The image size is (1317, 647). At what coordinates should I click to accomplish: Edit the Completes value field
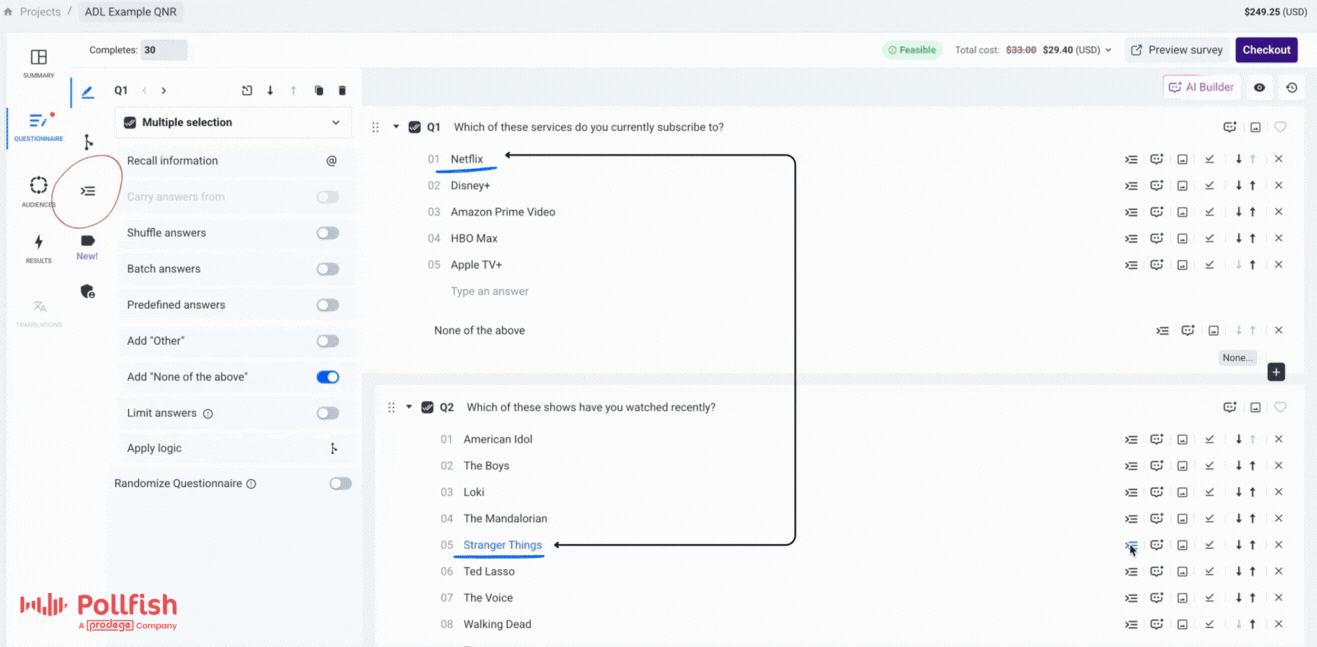pyautogui.click(x=163, y=50)
